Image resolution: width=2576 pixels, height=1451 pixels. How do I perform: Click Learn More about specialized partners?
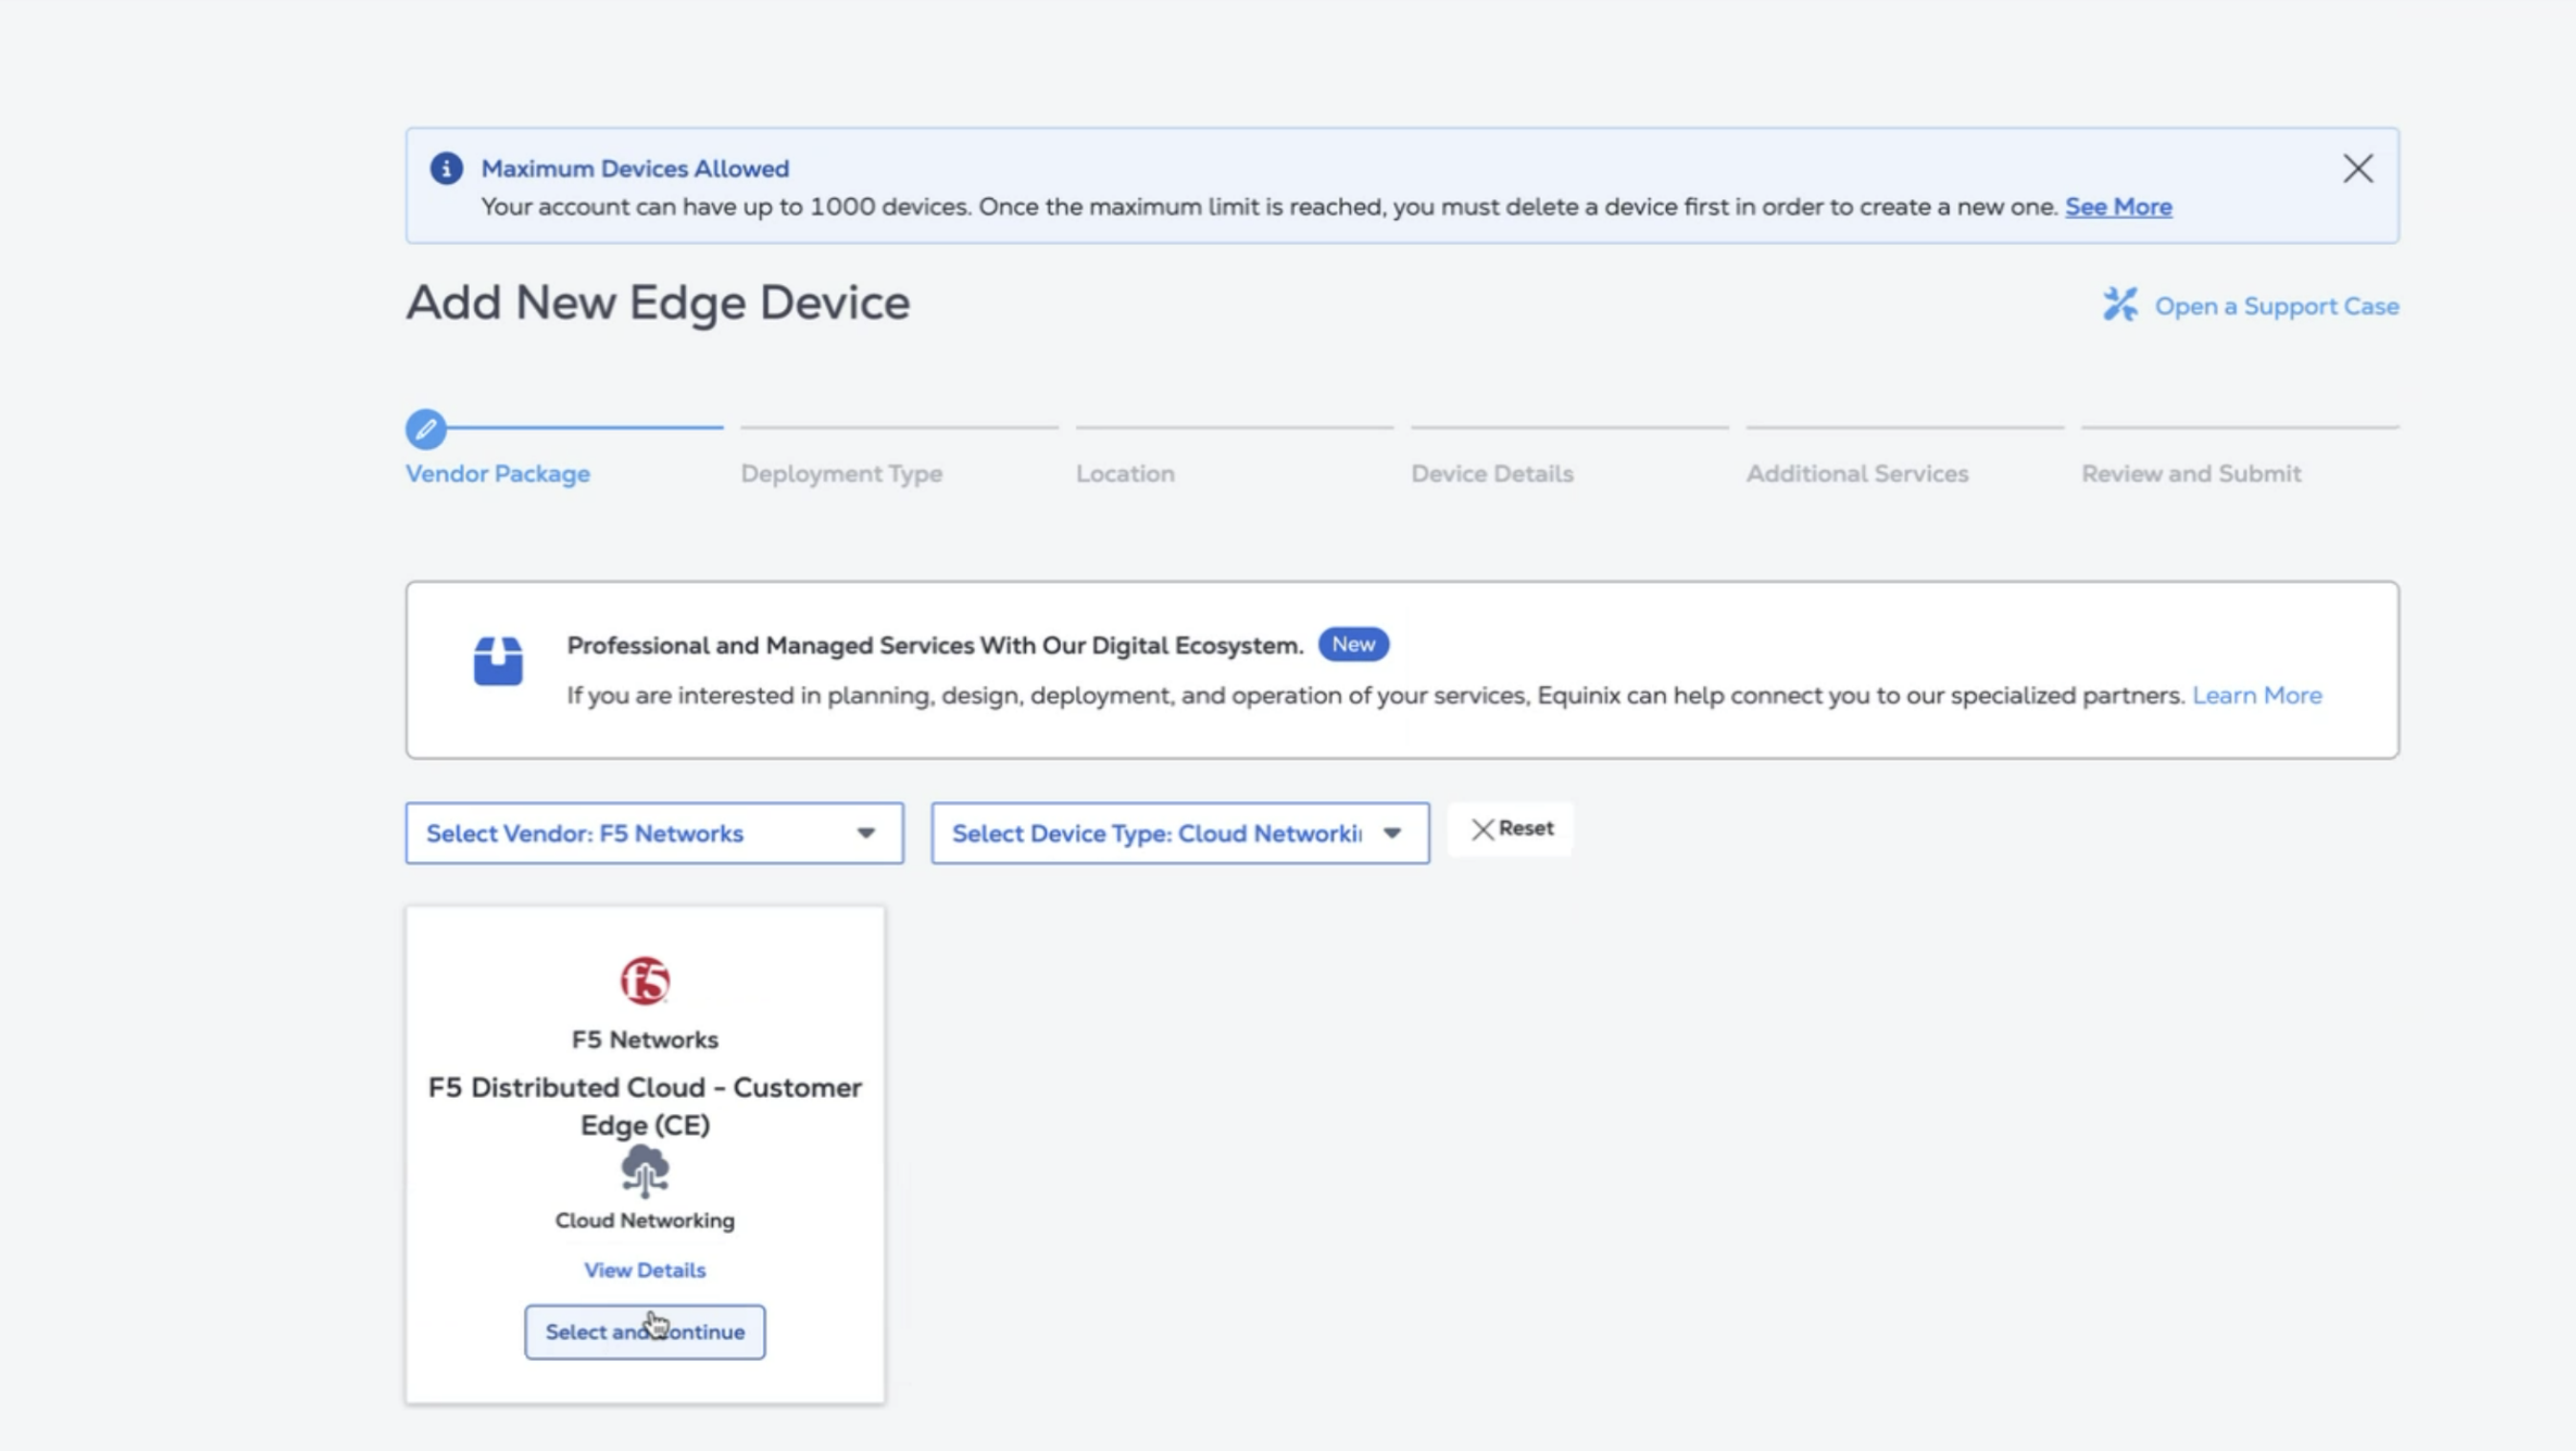2256,695
